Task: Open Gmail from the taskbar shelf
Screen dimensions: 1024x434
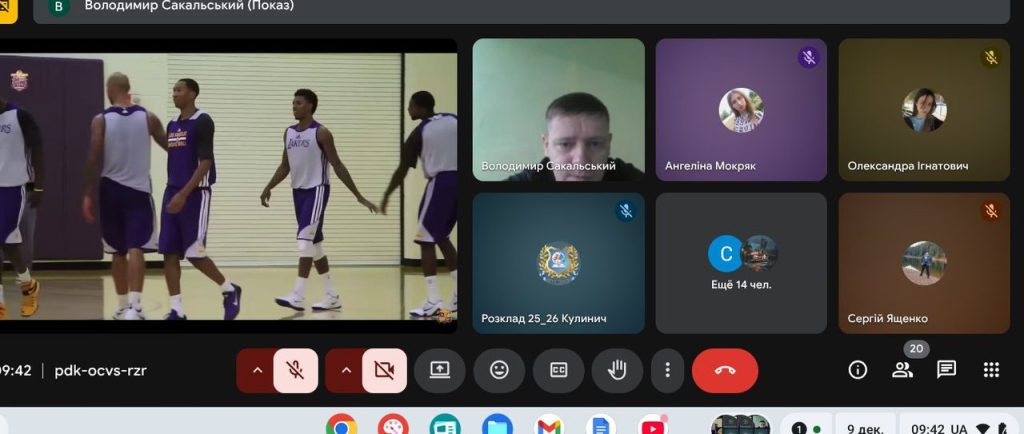Action: pos(548,427)
